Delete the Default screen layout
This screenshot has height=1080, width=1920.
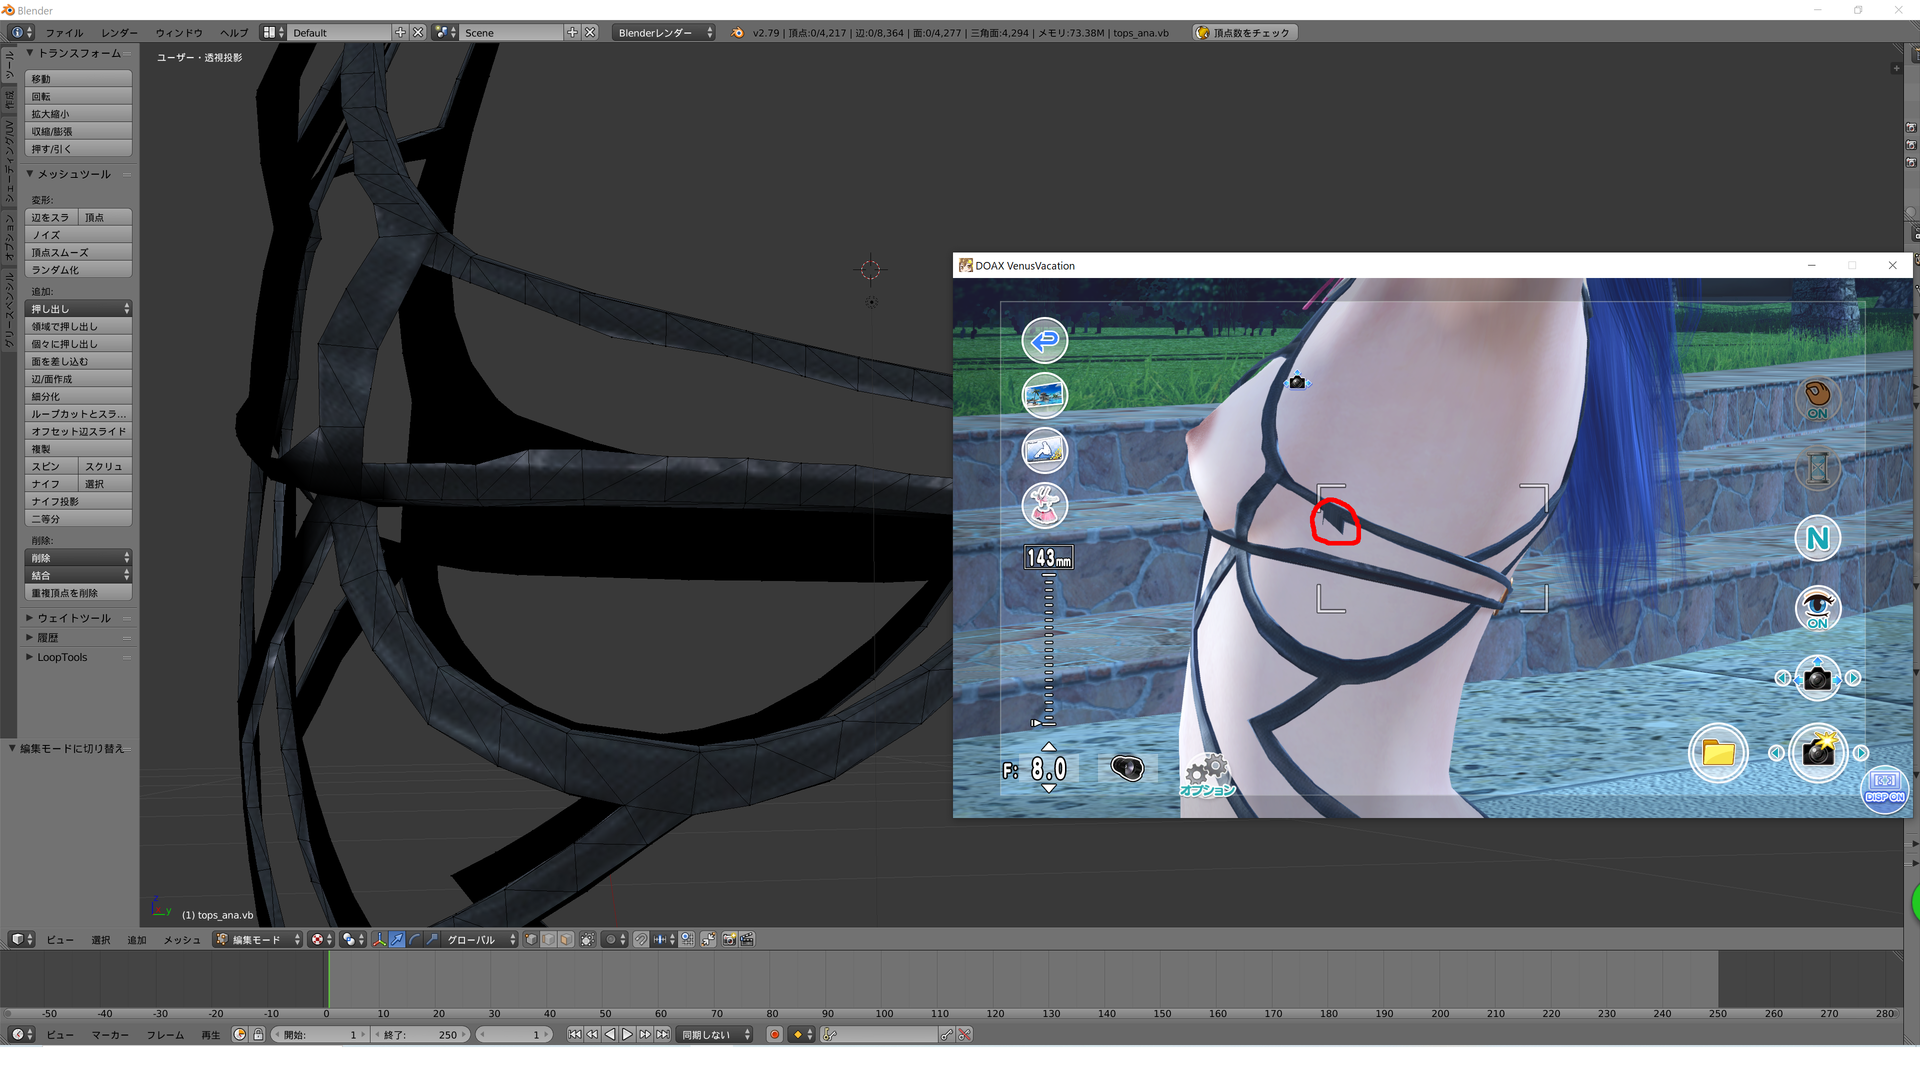click(x=418, y=32)
